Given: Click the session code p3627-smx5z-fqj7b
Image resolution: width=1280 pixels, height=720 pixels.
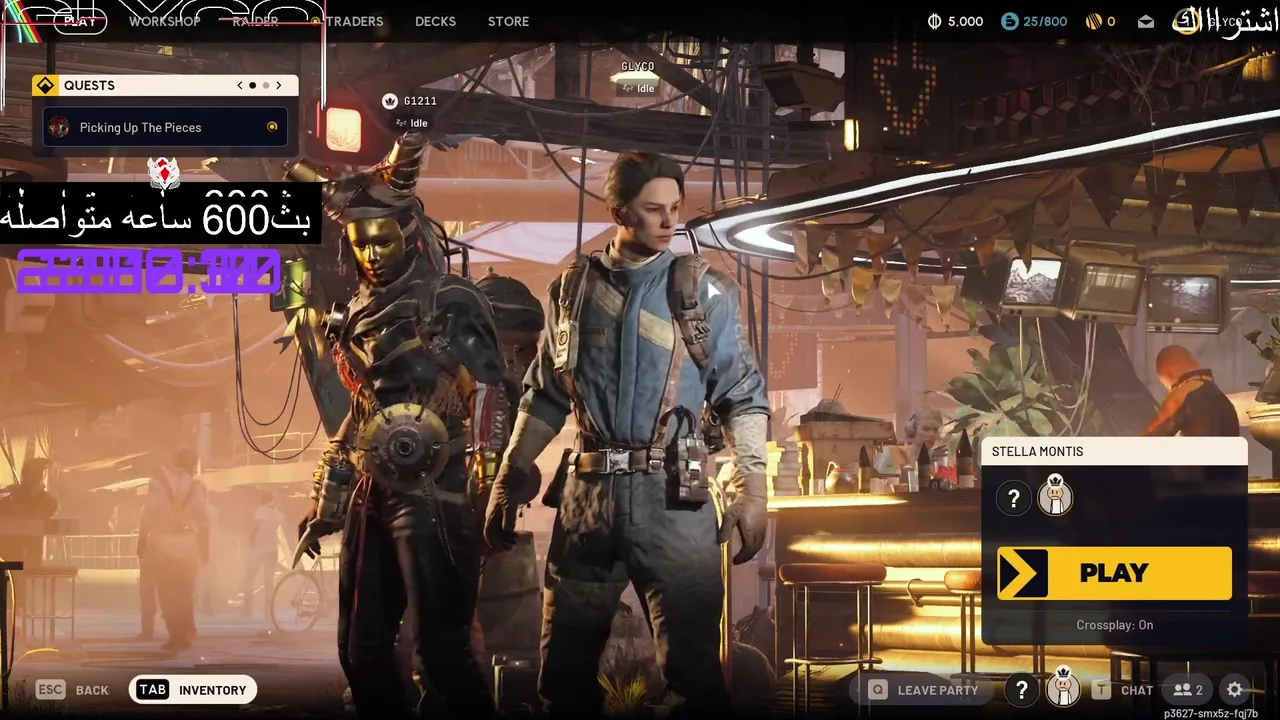Looking at the screenshot, I should click(x=1211, y=714).
